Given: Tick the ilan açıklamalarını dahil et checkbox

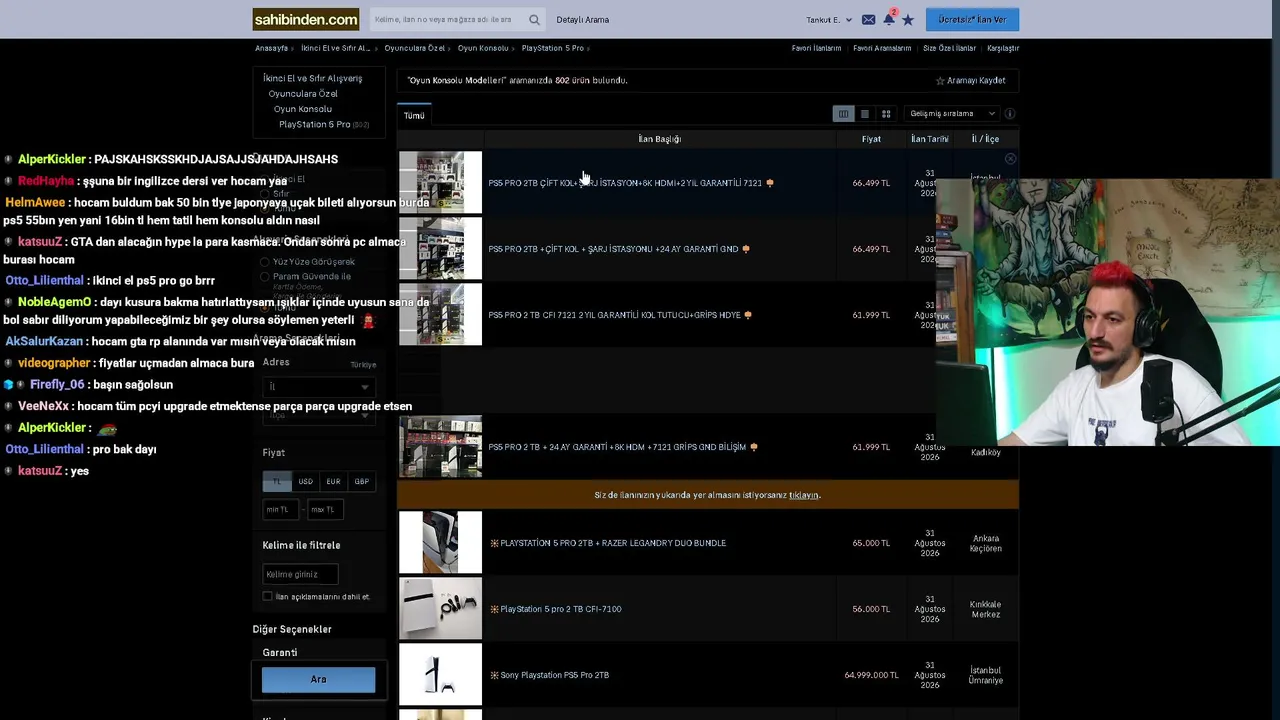Looking at the screenshot, I should point(267,597).
